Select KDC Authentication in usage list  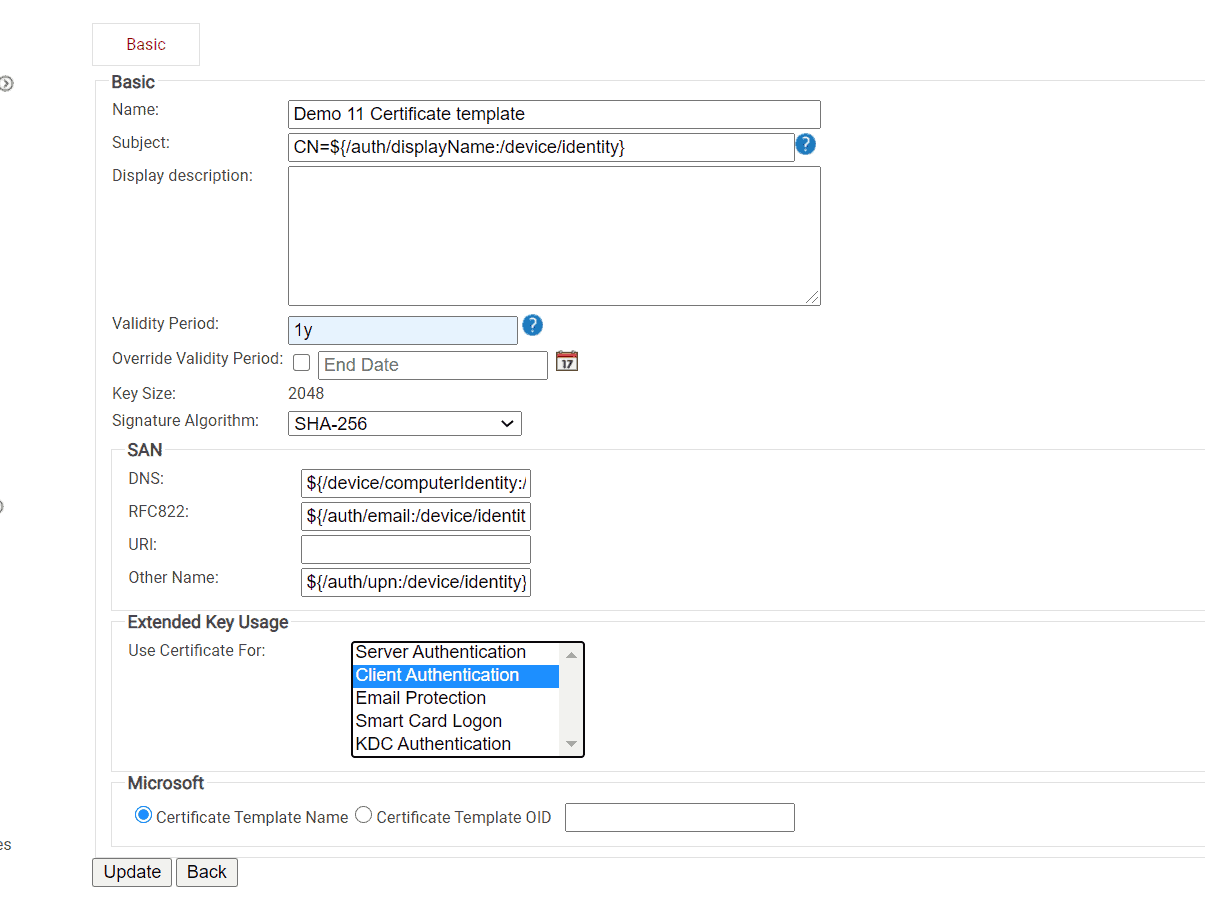point(456,744)
